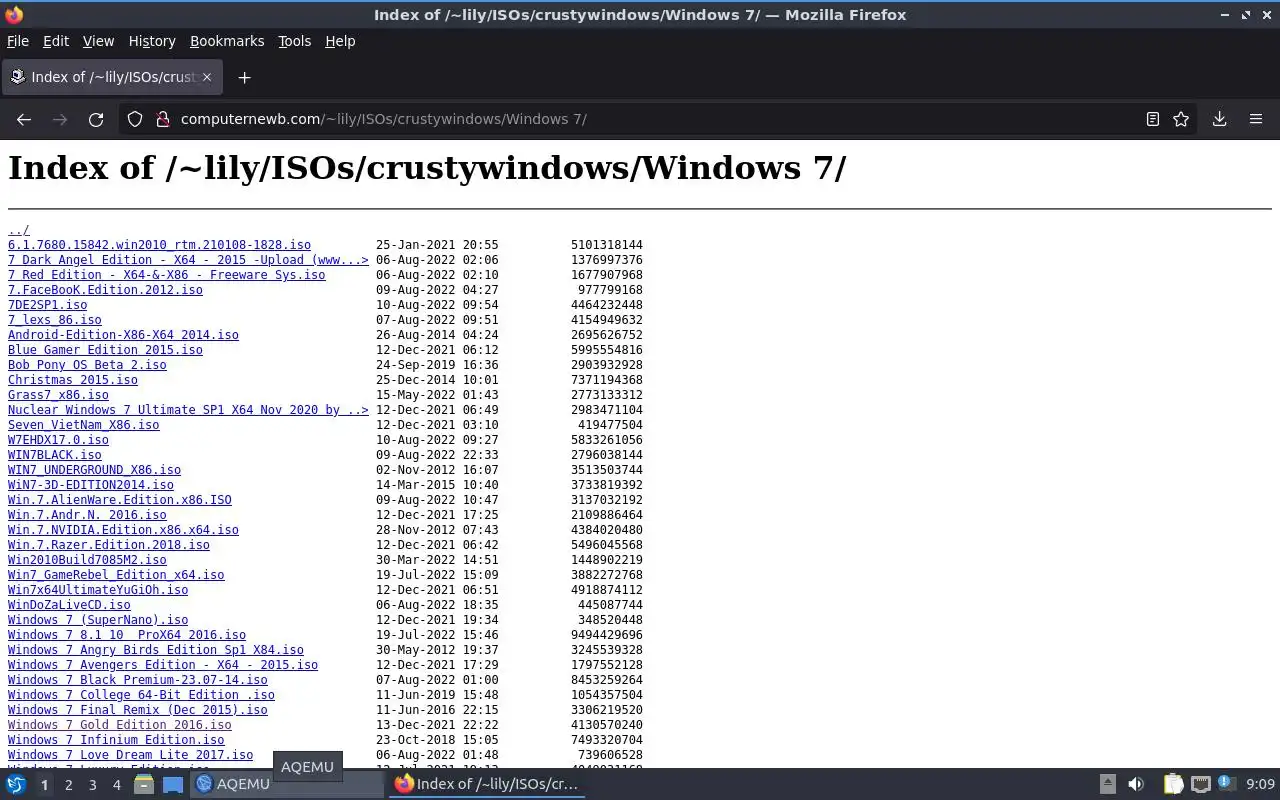This screenshot has width=1280, height=800.
Task: Show the desktop via panel icon
Action: pos(173,784)
